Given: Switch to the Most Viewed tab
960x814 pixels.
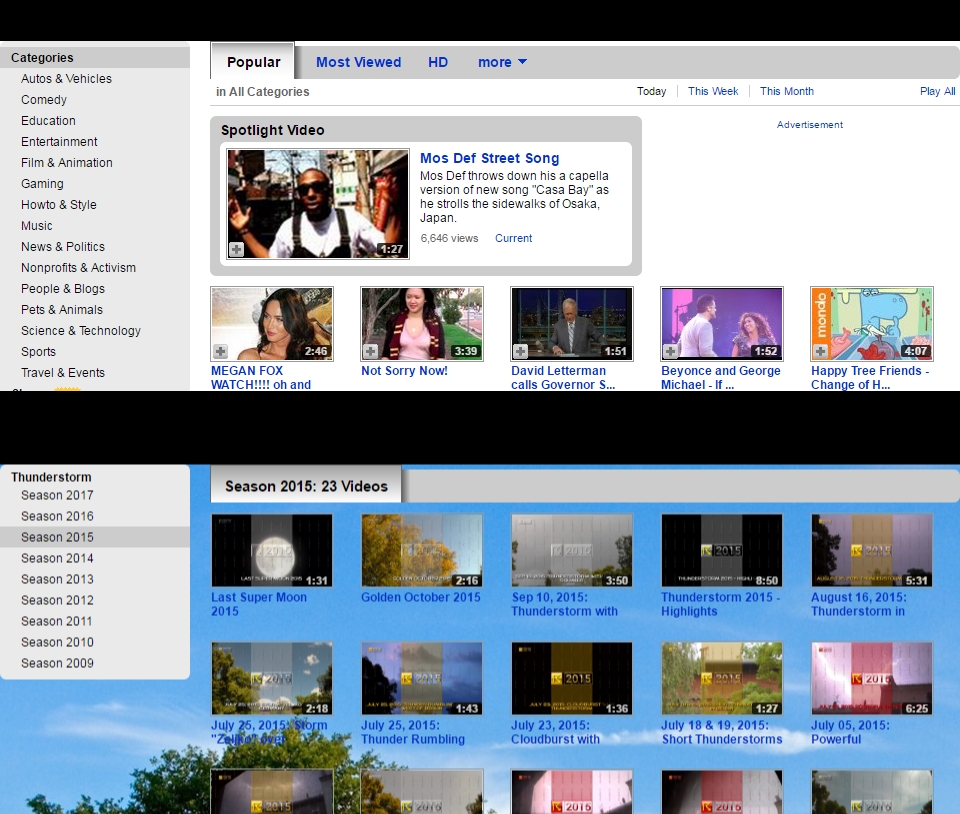Looking at the screenshot, I should coord(358,62).
